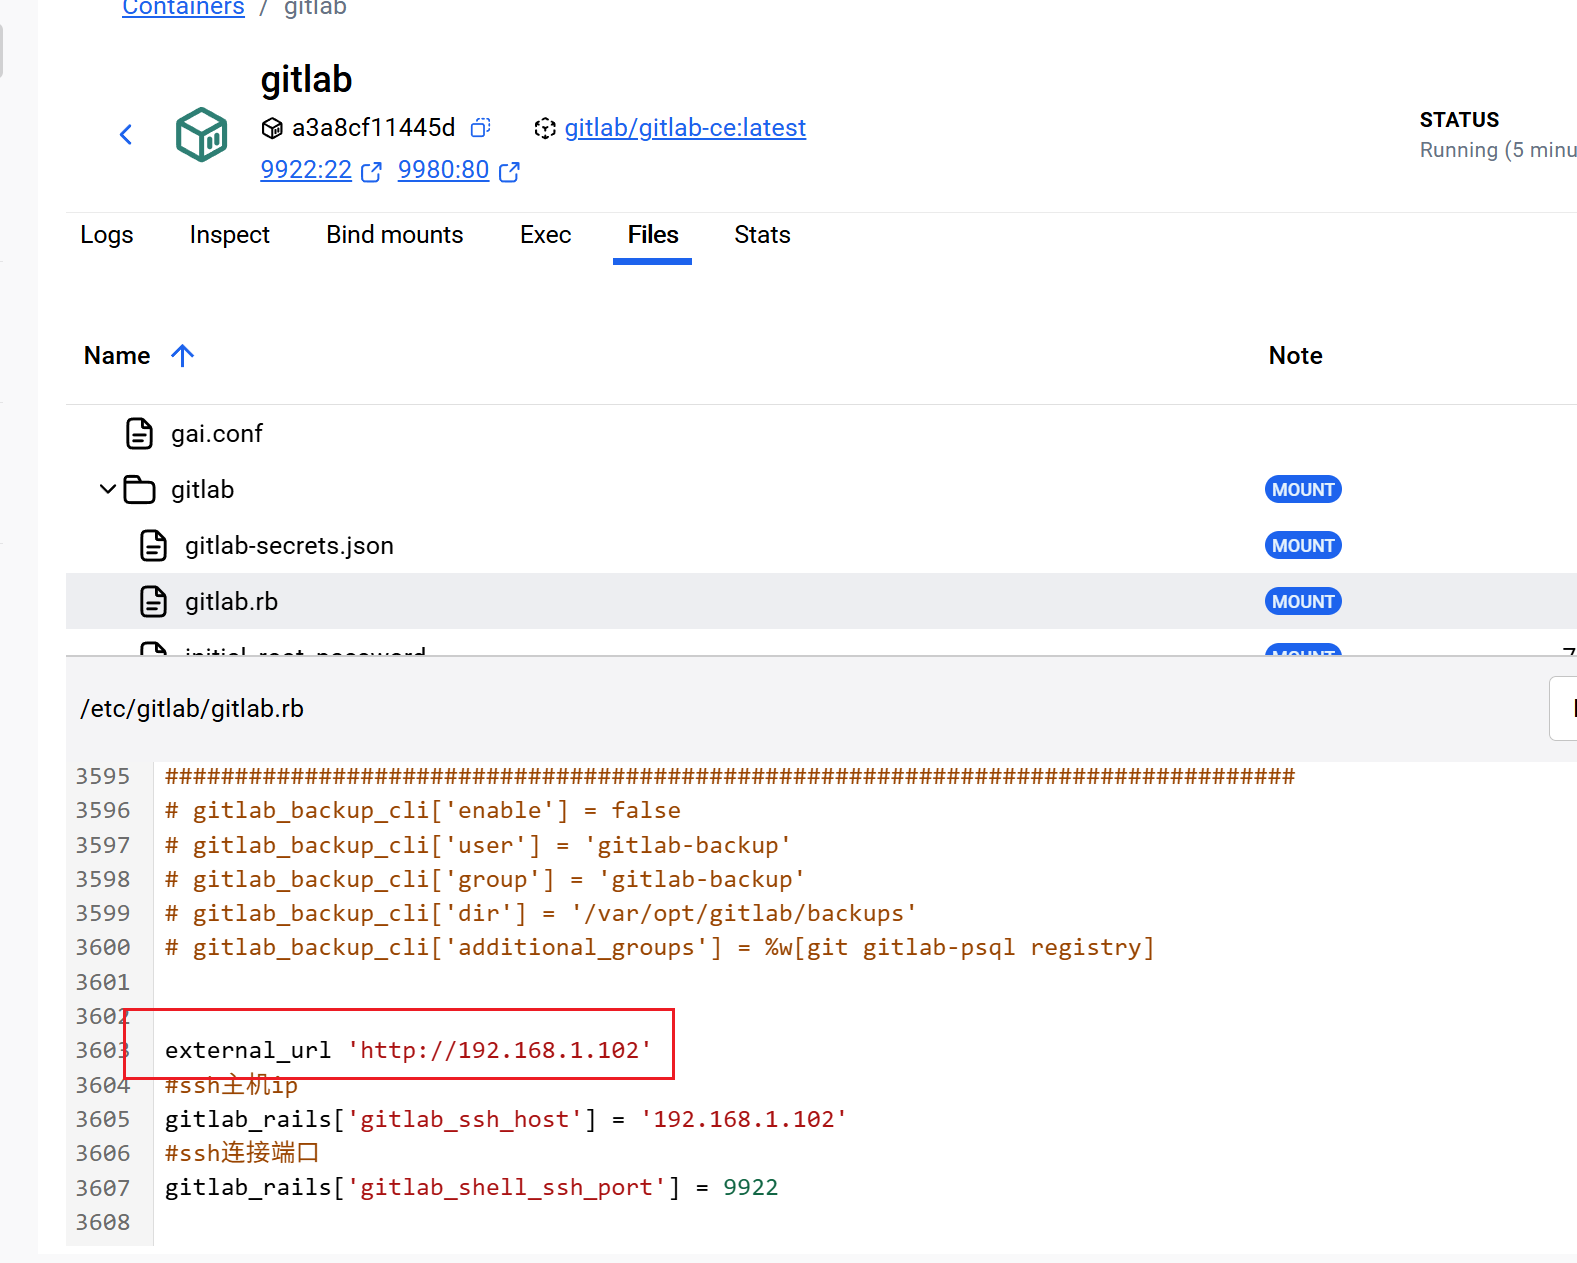The image size is (1577, 1263).
Task: Sort files by clicking the Name arrow
Action: 182,356
